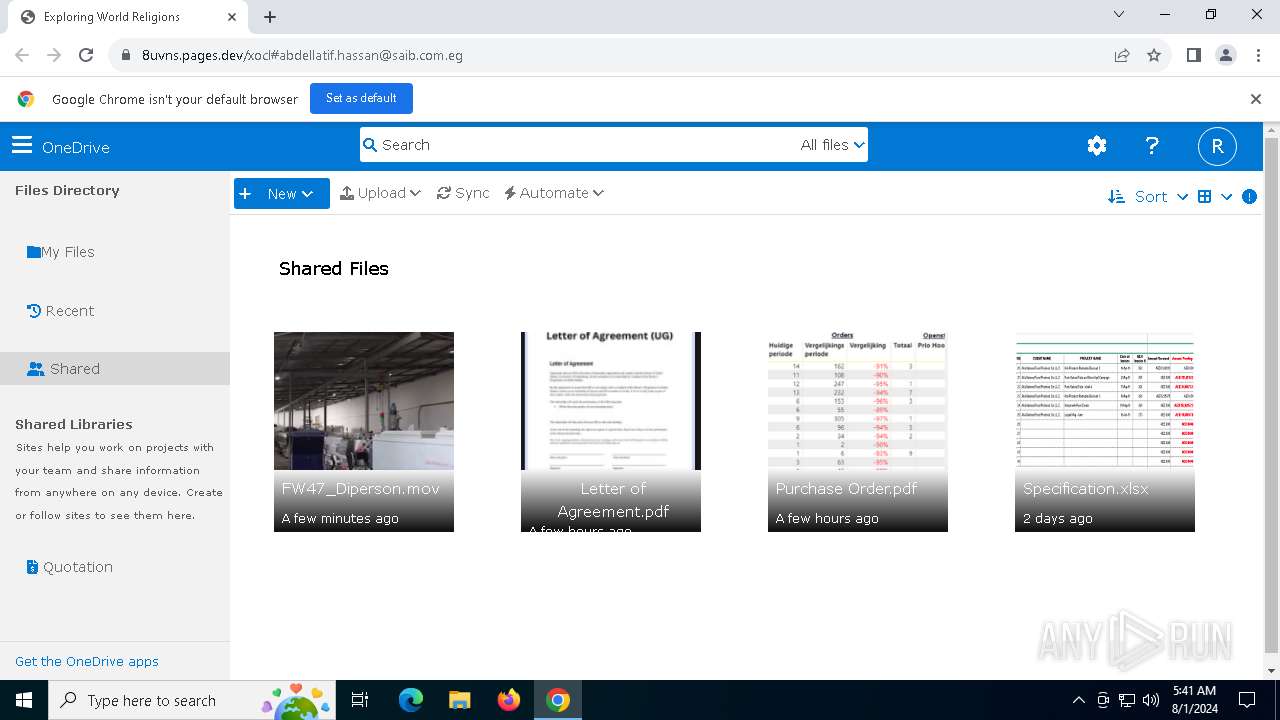
Task: Click the browser reload button
Action: pos(86,55)
